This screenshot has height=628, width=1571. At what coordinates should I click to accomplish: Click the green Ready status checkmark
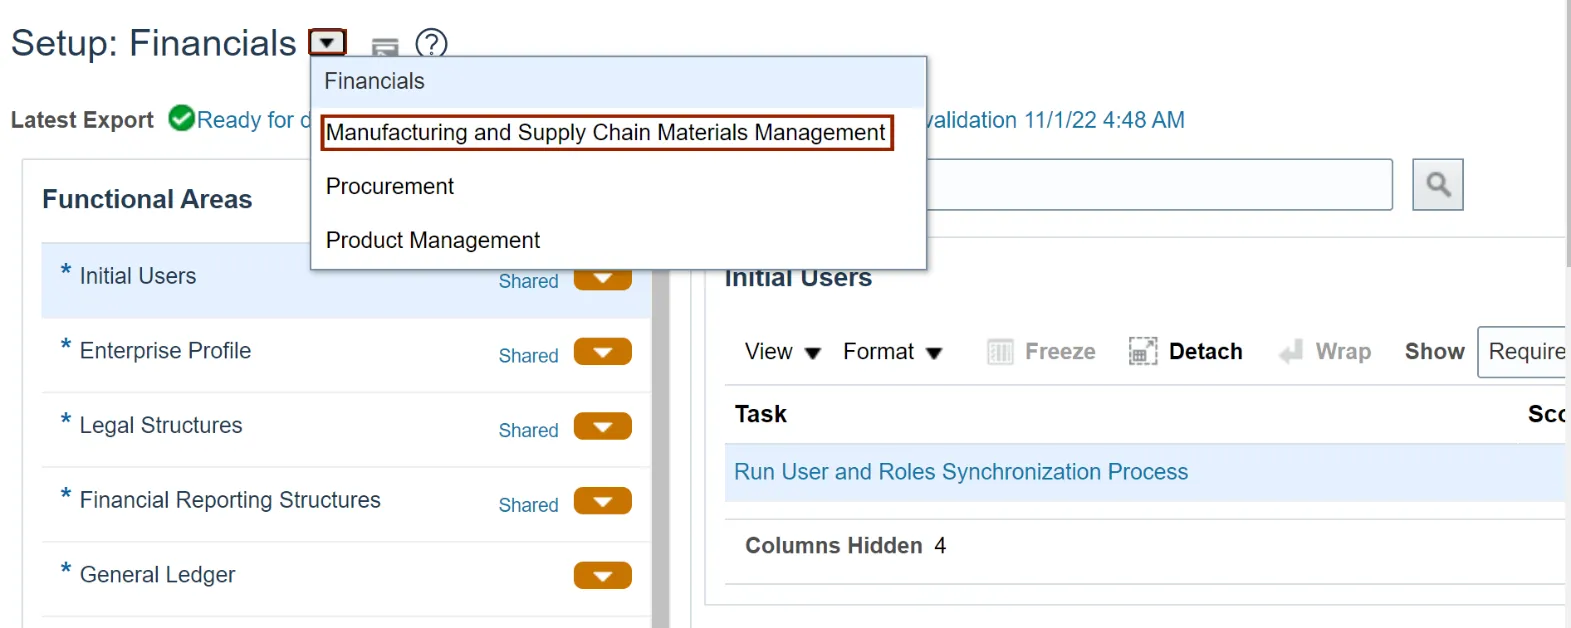click(182, 119)
